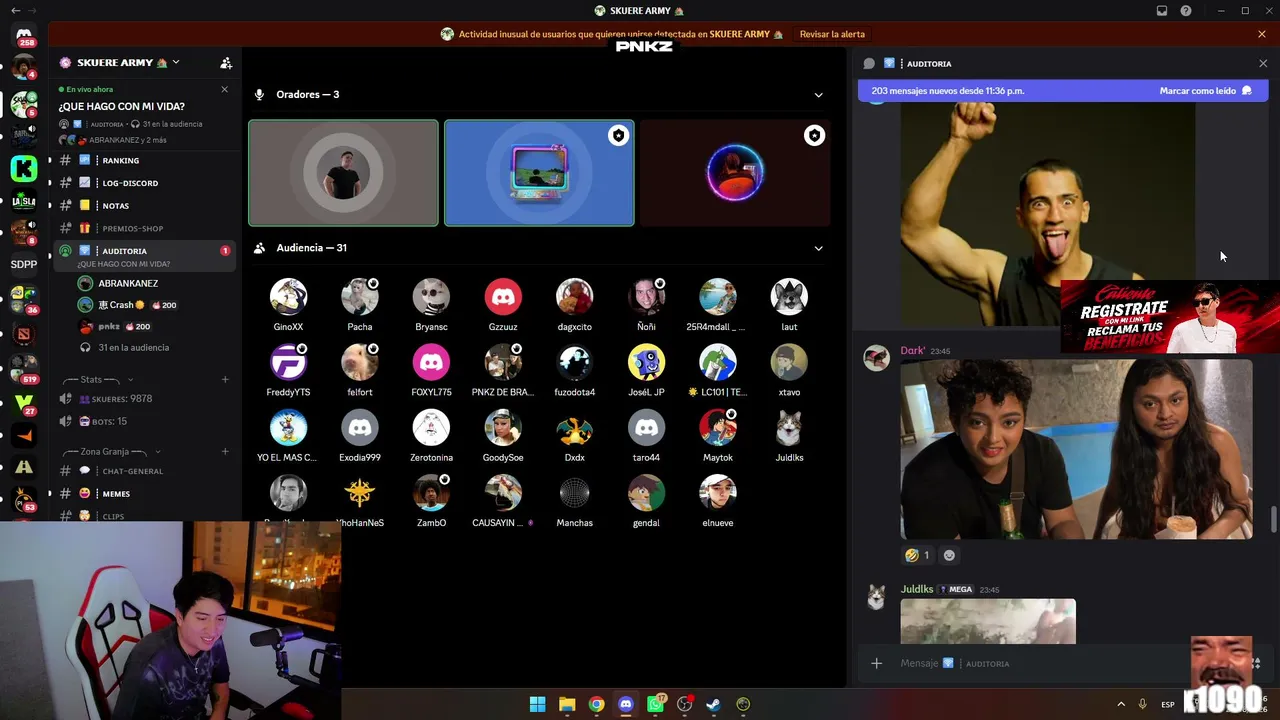Open the CHAT-GENERAL channel
1280x720 pixels.
(x=144, y=471)
